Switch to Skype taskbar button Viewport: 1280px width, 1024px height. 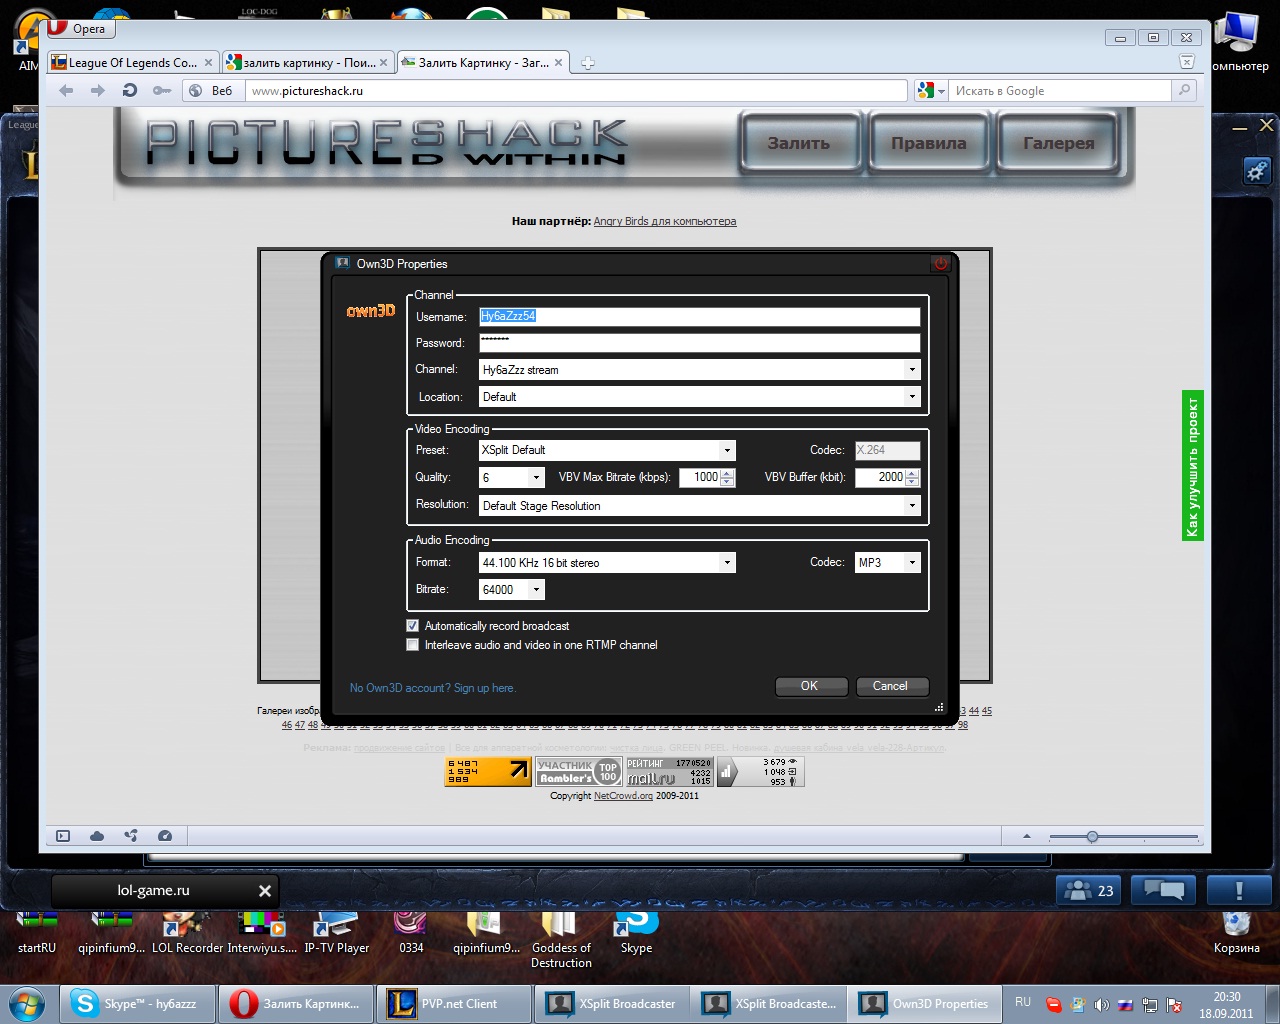tap(138, 1004)
